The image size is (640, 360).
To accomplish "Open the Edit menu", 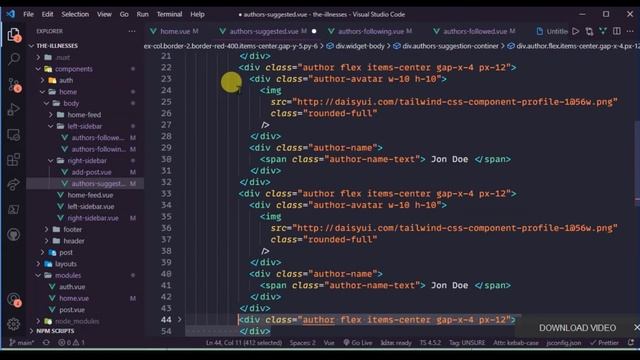I will point(47,14).
